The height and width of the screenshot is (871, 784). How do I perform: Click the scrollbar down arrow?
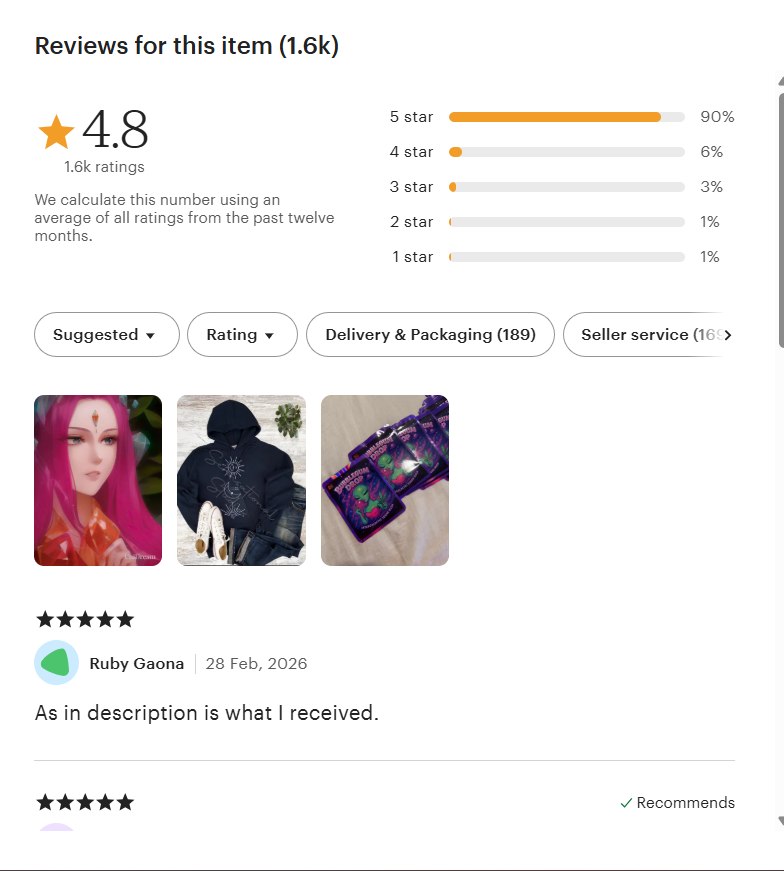pos(781,820)
